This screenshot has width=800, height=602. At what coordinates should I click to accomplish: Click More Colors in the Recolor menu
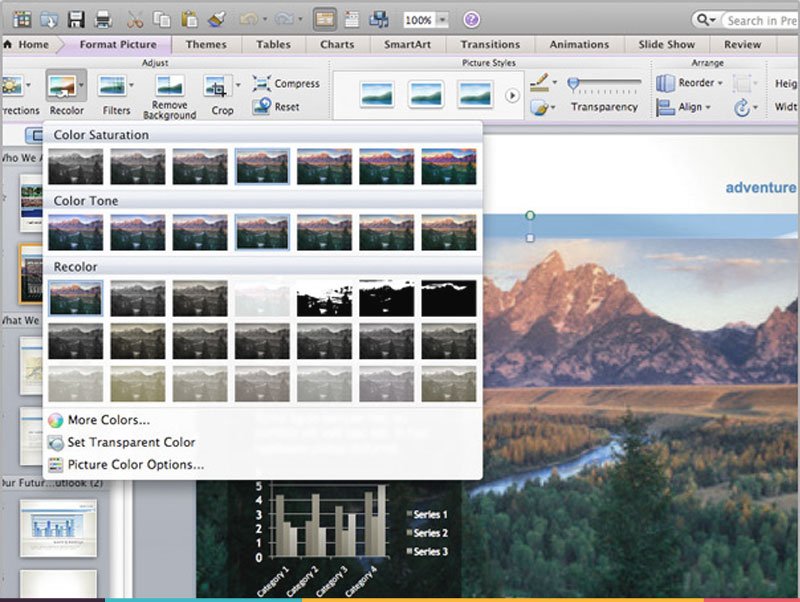point(104,420)
